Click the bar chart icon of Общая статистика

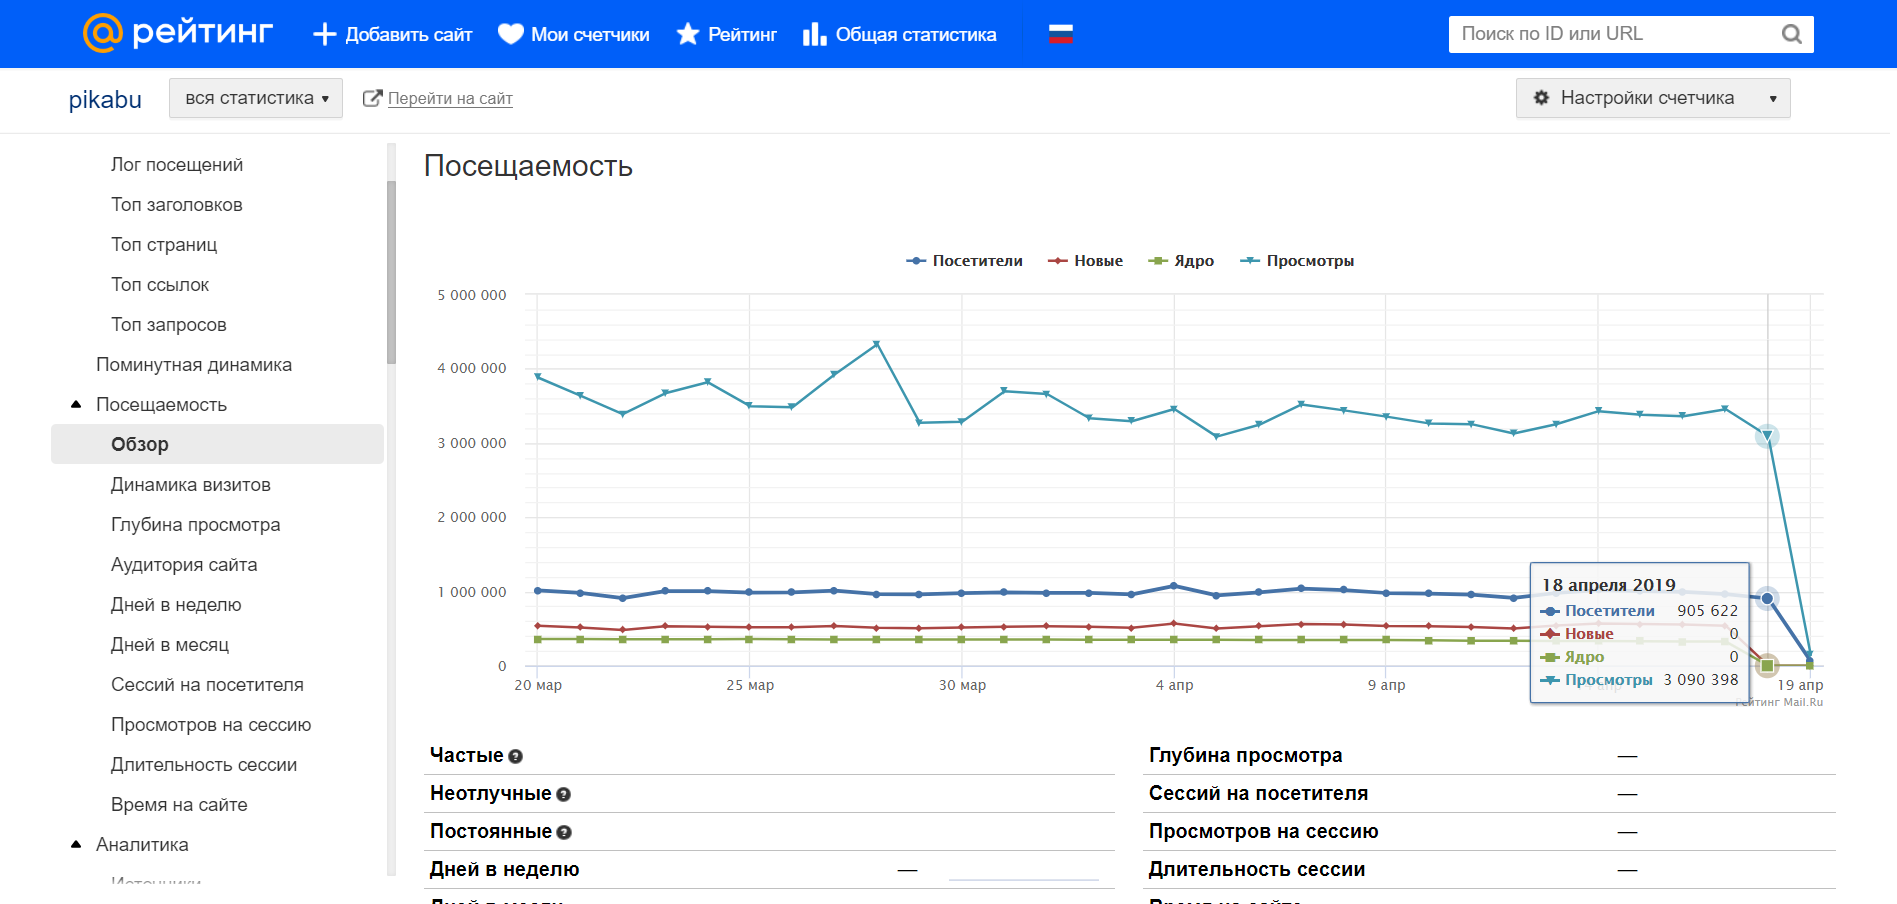(x=814, y=34)
